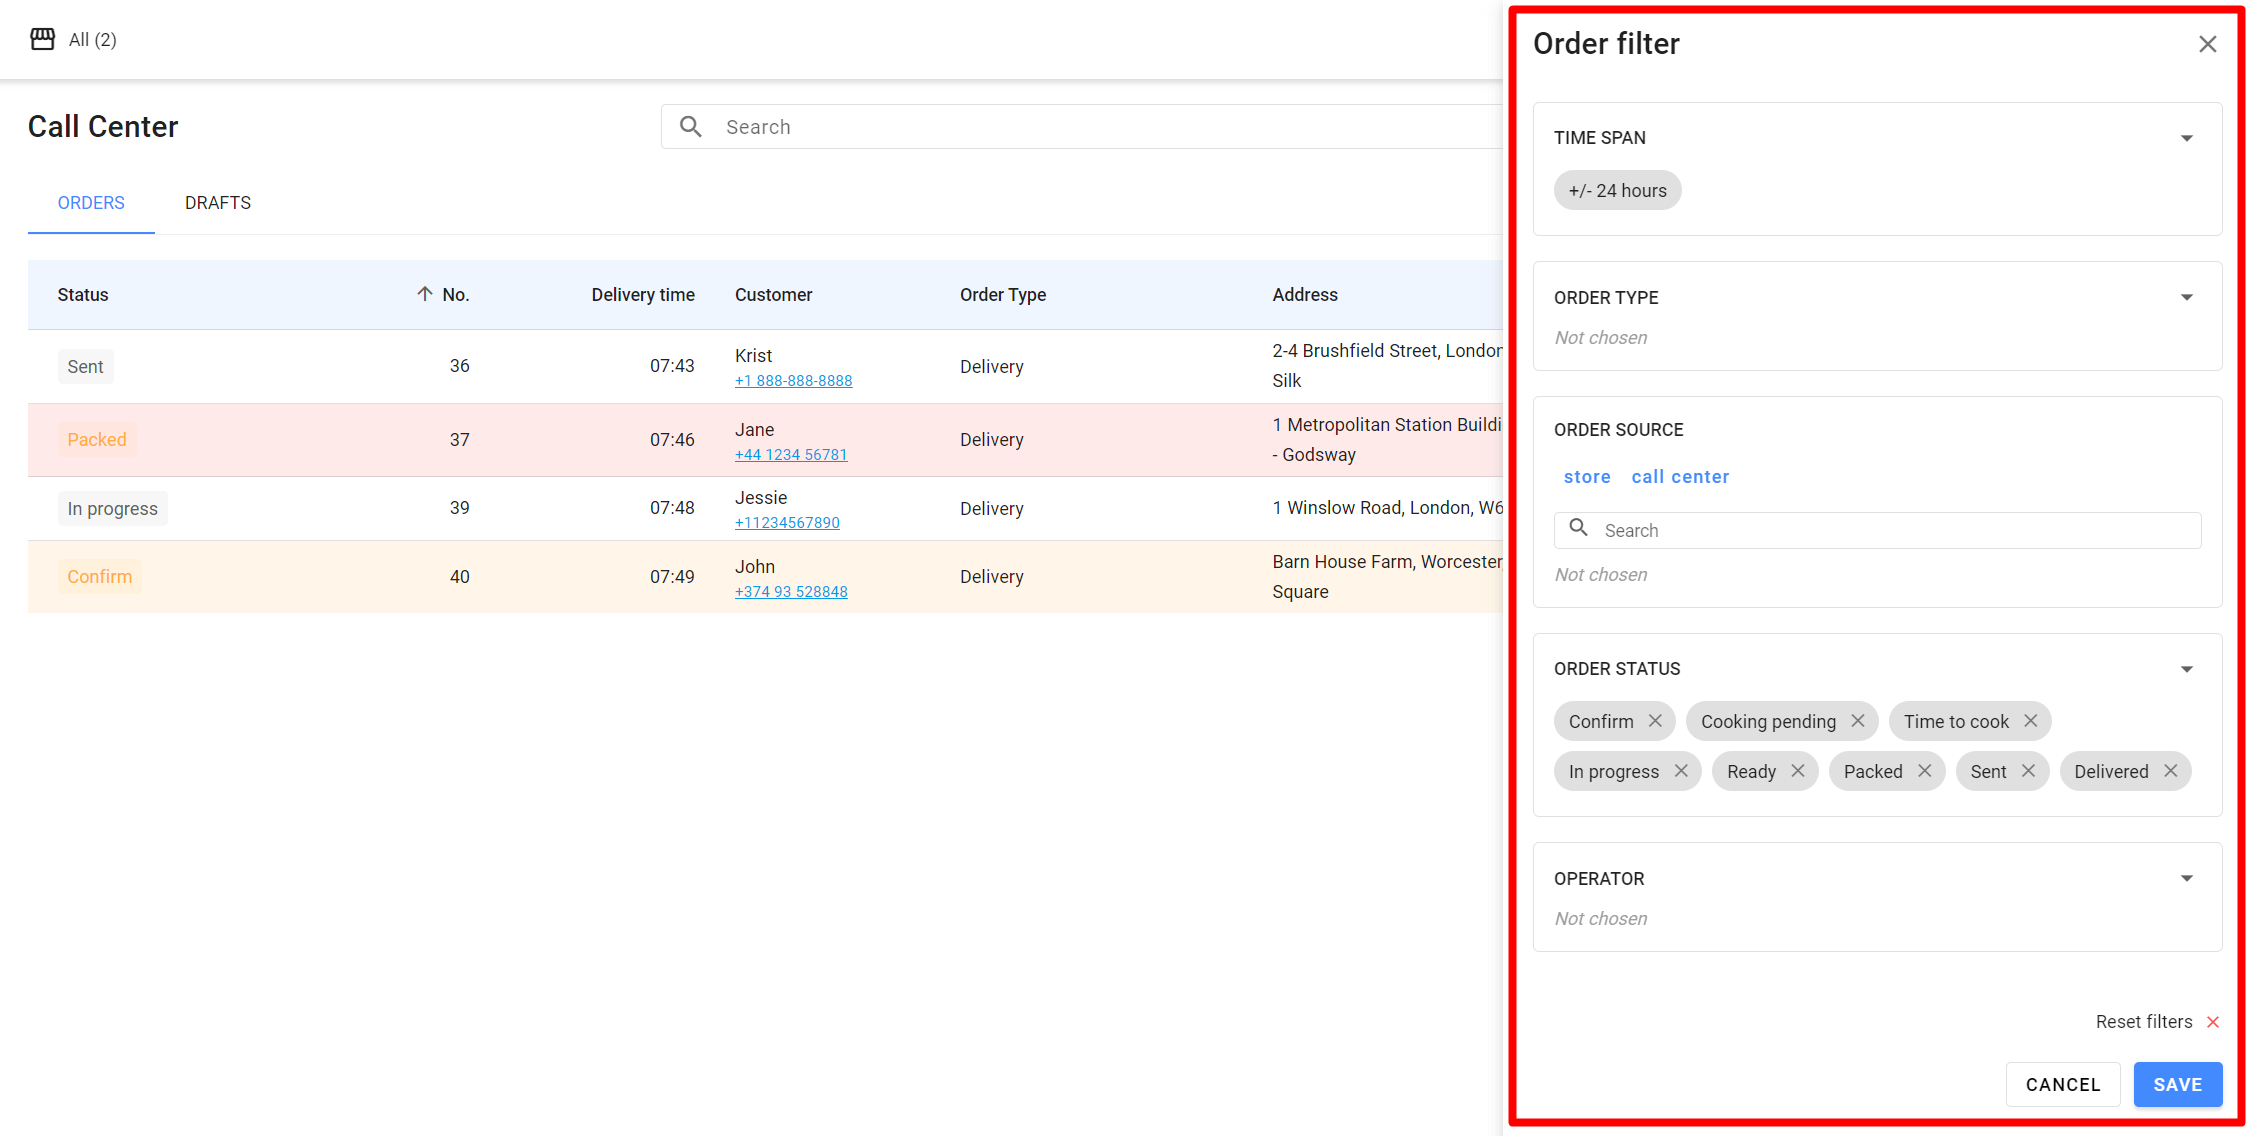Click the magnifier in Order Source search
This screenshot has width=2250, height=1136.
[x=1579, y=528]
